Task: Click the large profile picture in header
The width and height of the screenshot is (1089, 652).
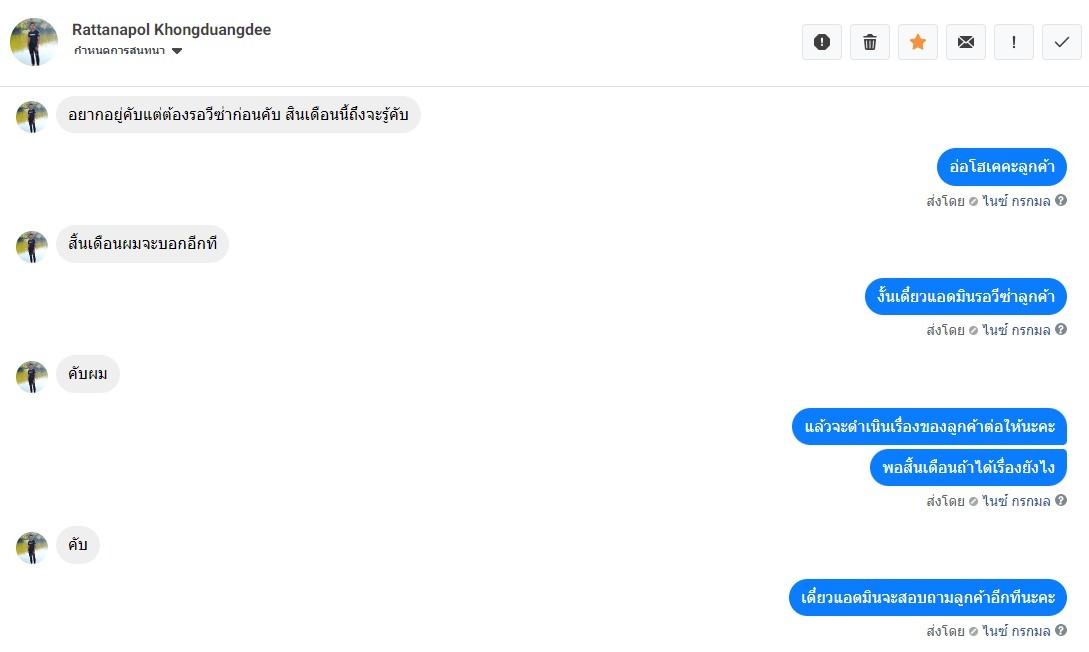Action: point(34,42)
